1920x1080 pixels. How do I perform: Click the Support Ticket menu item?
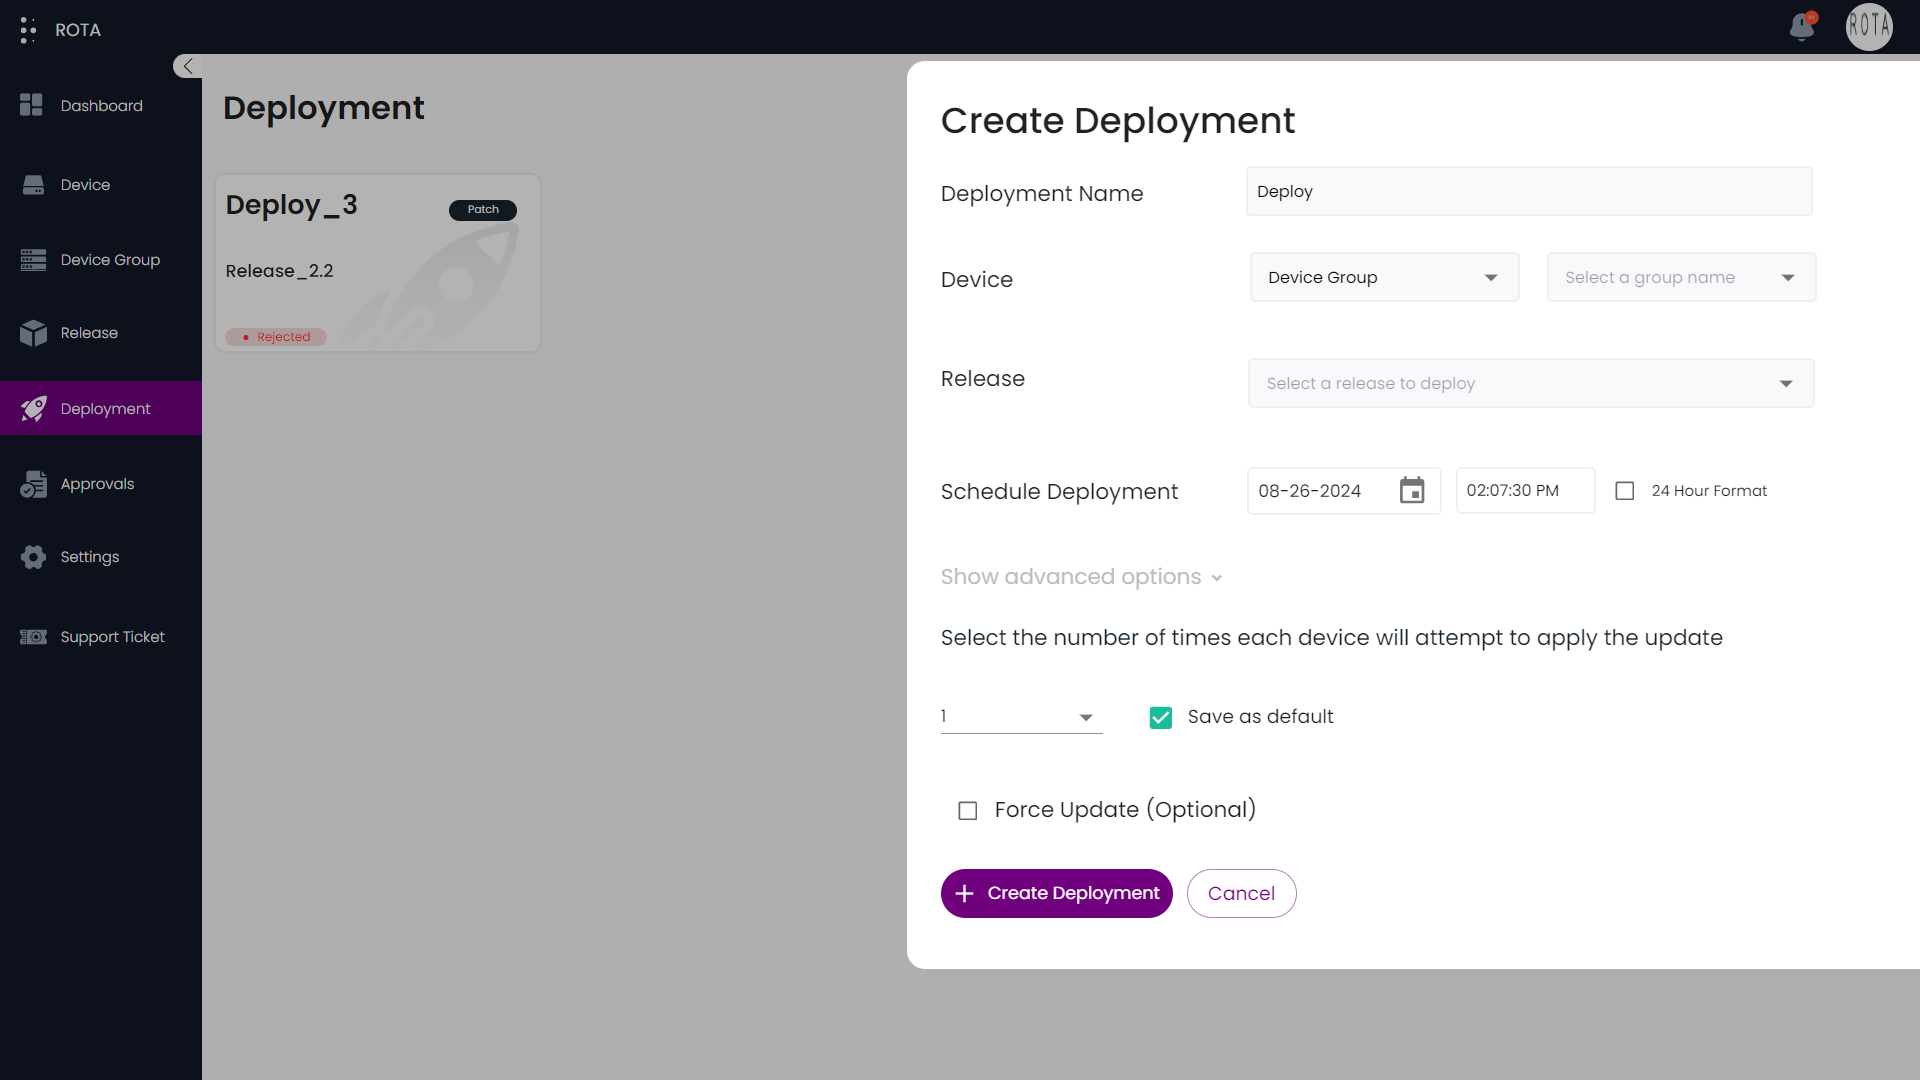tap(112, 637)
